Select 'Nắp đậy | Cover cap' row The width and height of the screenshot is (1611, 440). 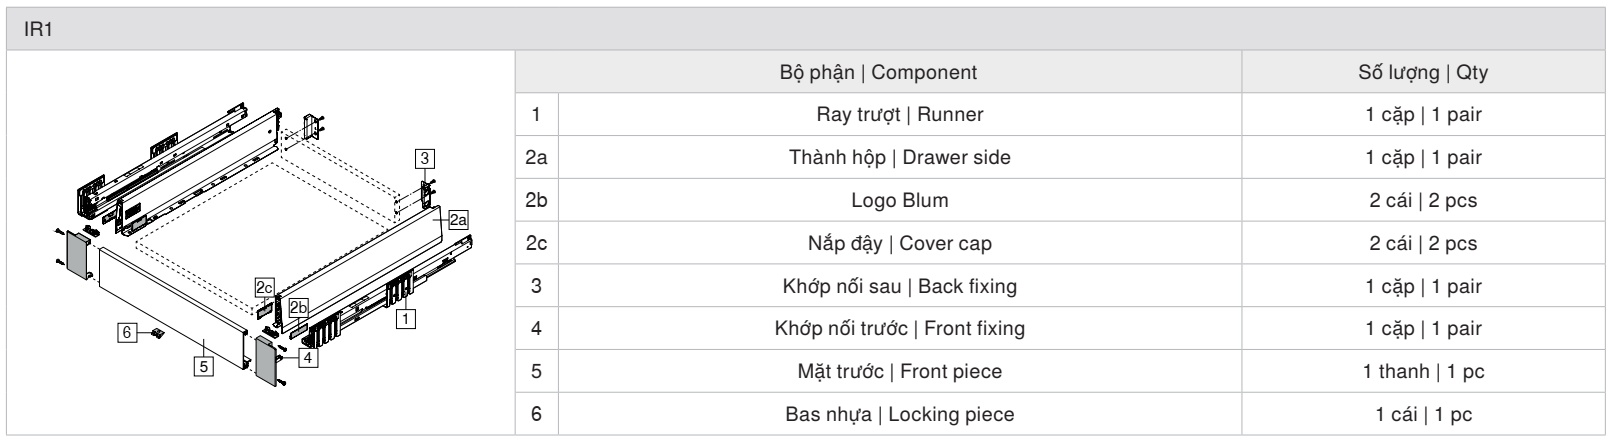1060,244
